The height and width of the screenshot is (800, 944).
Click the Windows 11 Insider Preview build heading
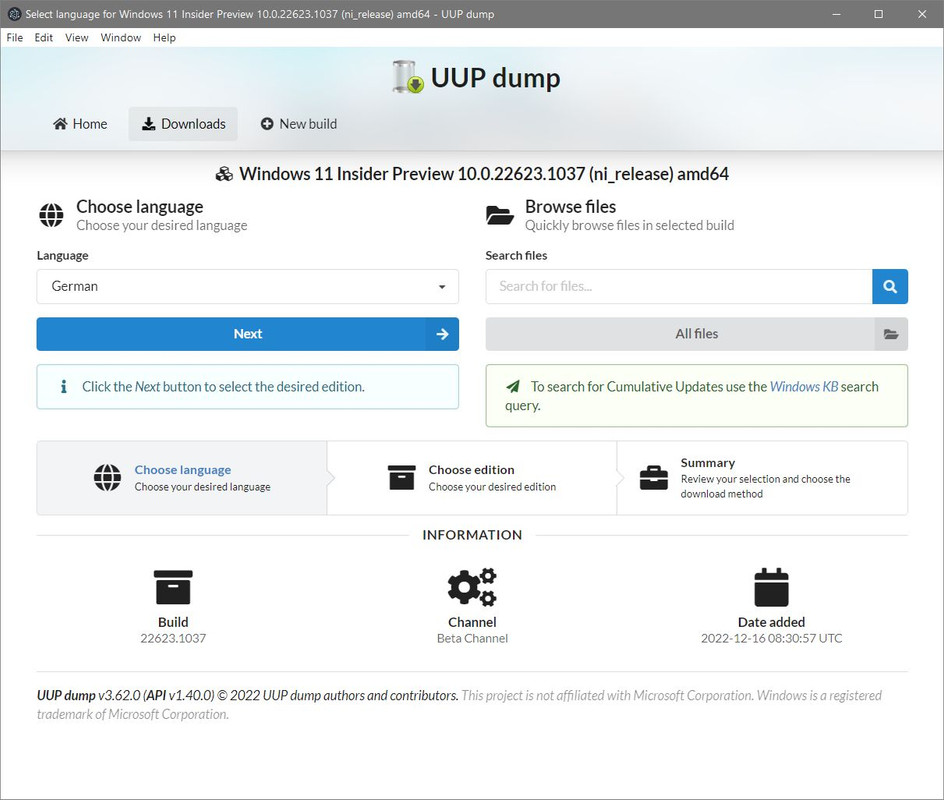483,174
